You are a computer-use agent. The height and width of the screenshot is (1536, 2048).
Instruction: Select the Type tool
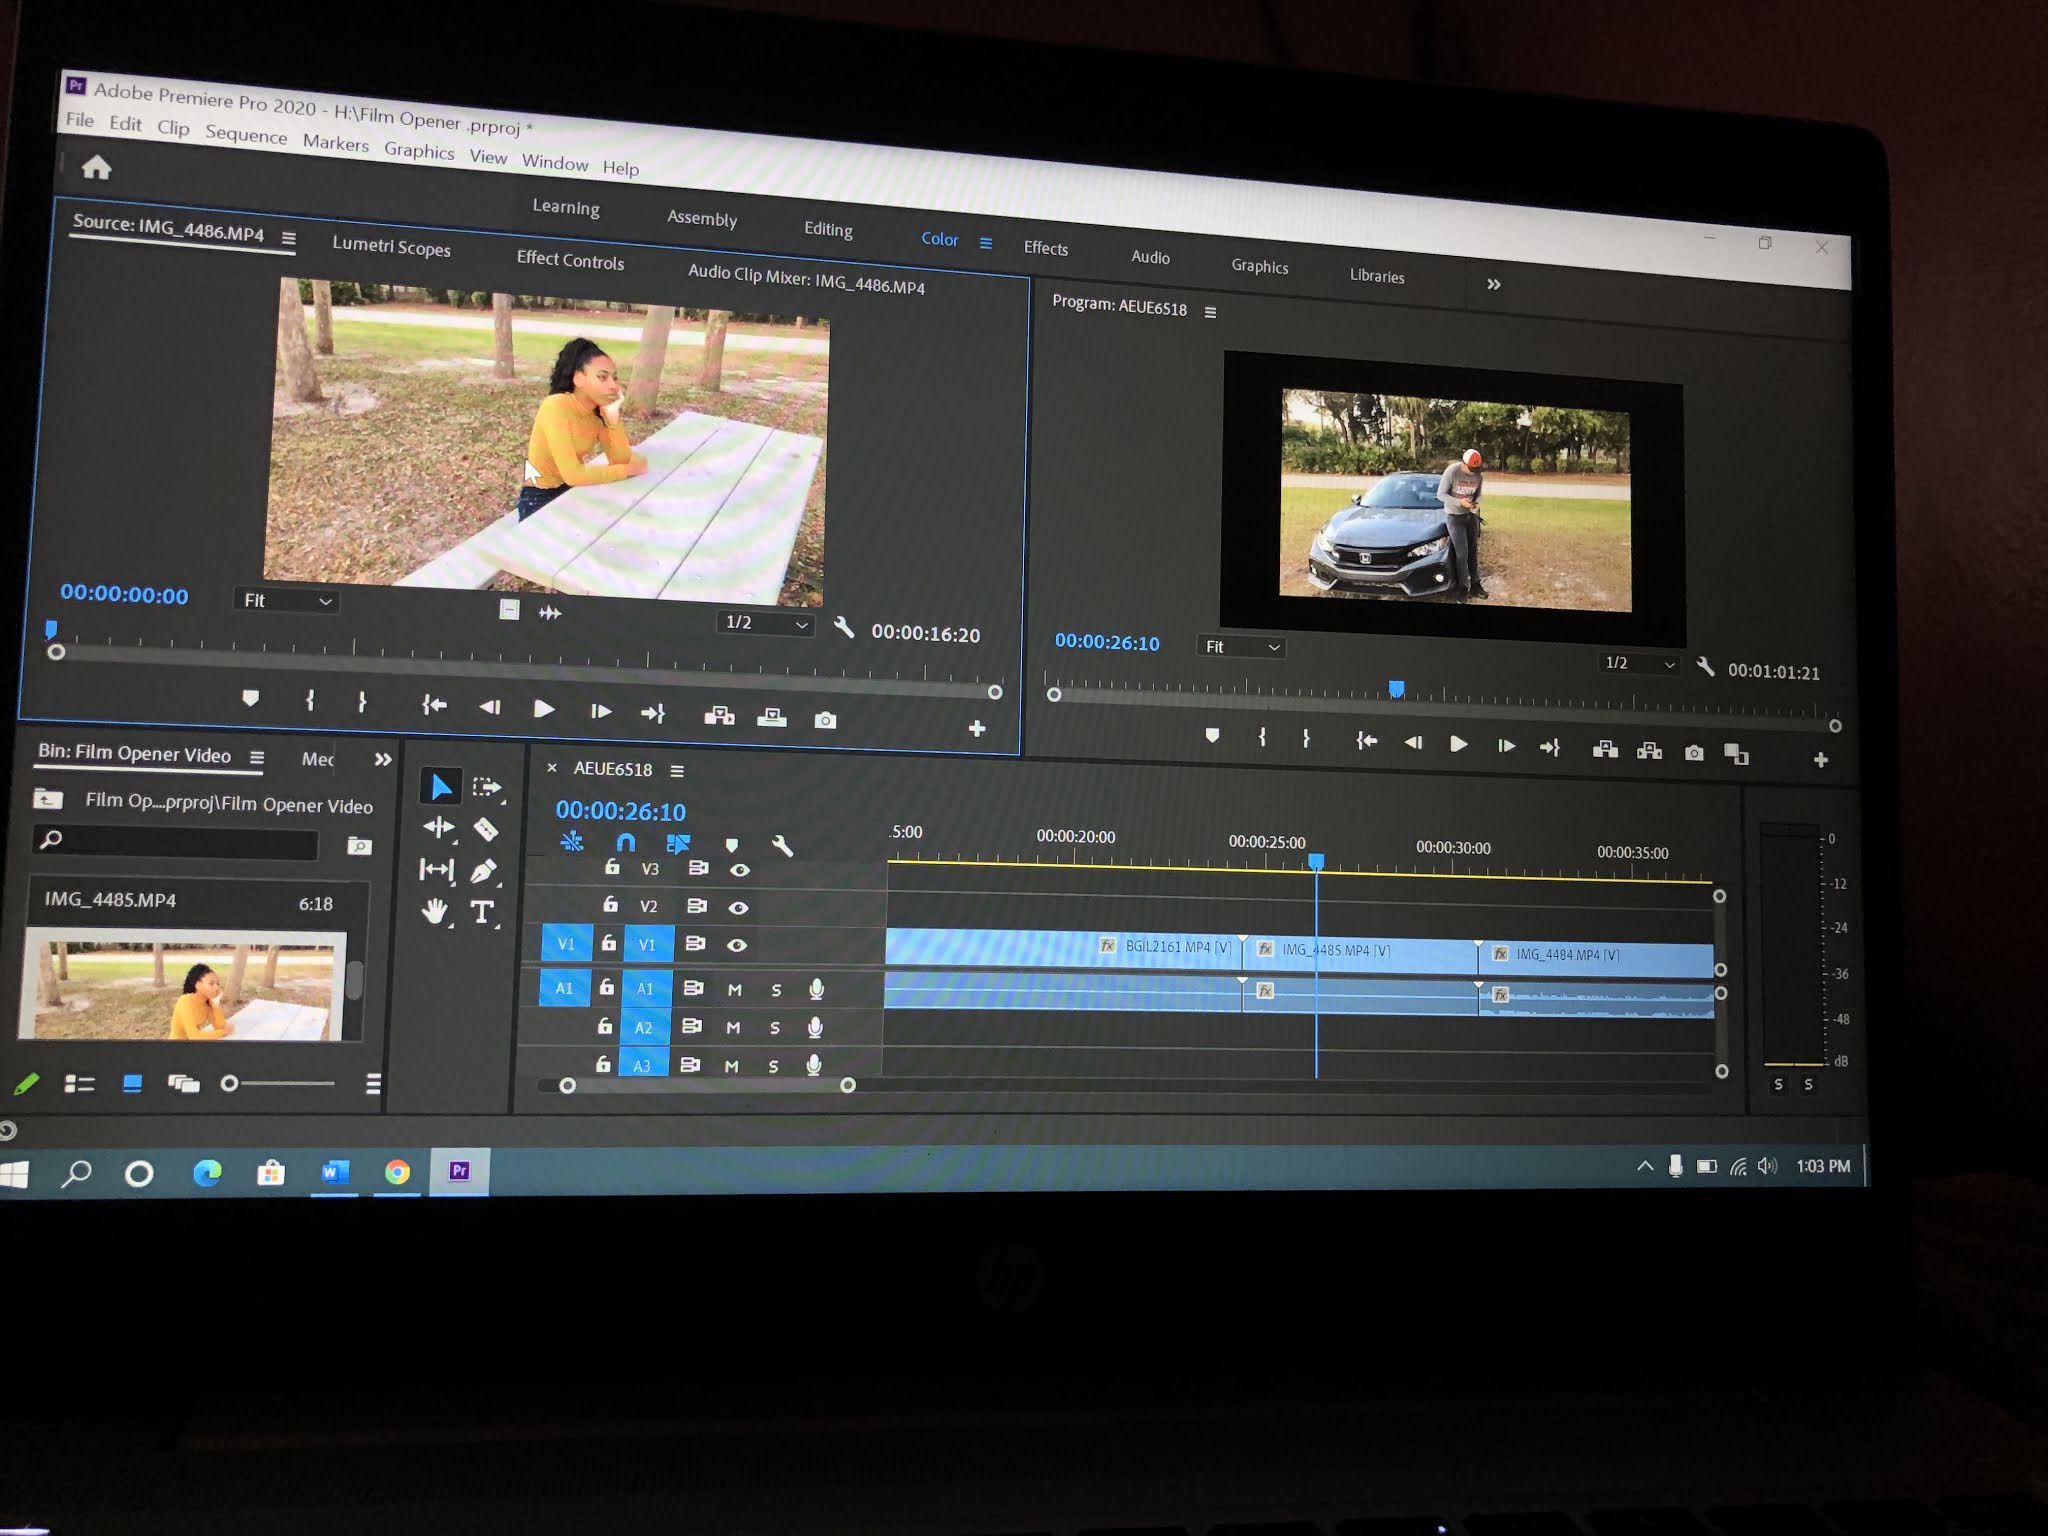click(x=482, y=912)
